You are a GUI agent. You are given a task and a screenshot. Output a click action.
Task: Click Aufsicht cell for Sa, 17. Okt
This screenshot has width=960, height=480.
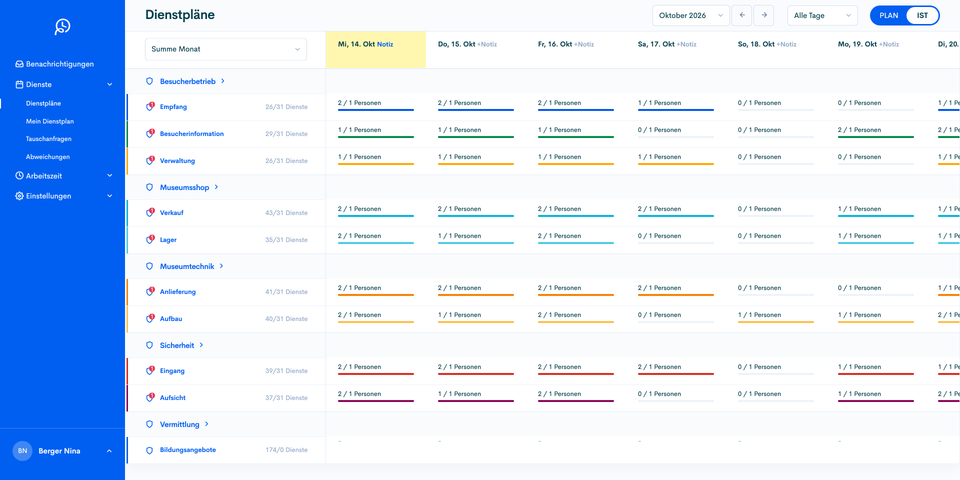(676, 397)
